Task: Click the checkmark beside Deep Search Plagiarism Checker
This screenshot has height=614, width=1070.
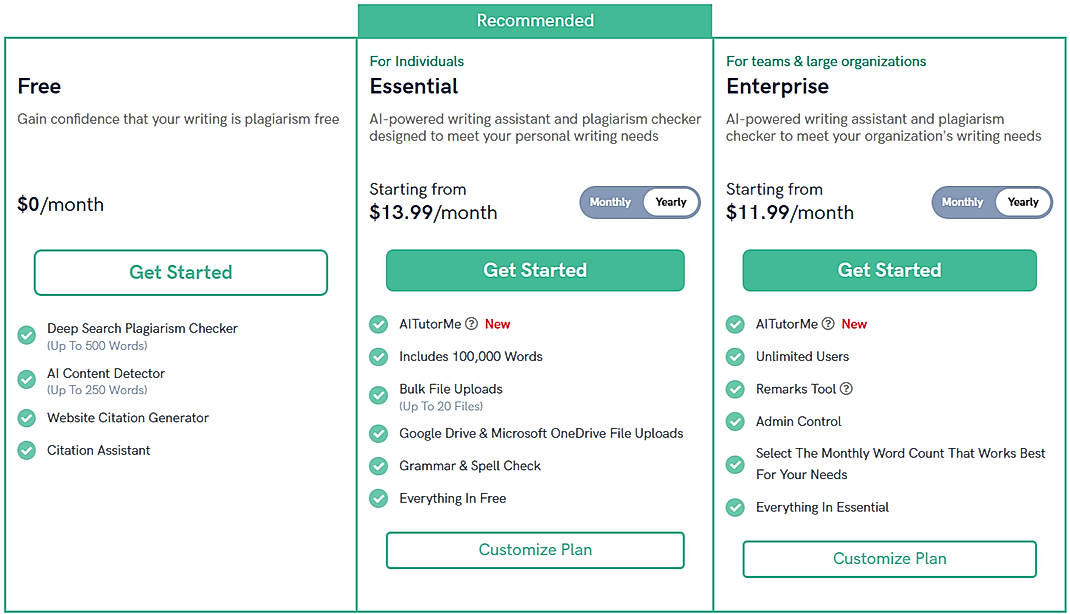Action: pos(26,335)
